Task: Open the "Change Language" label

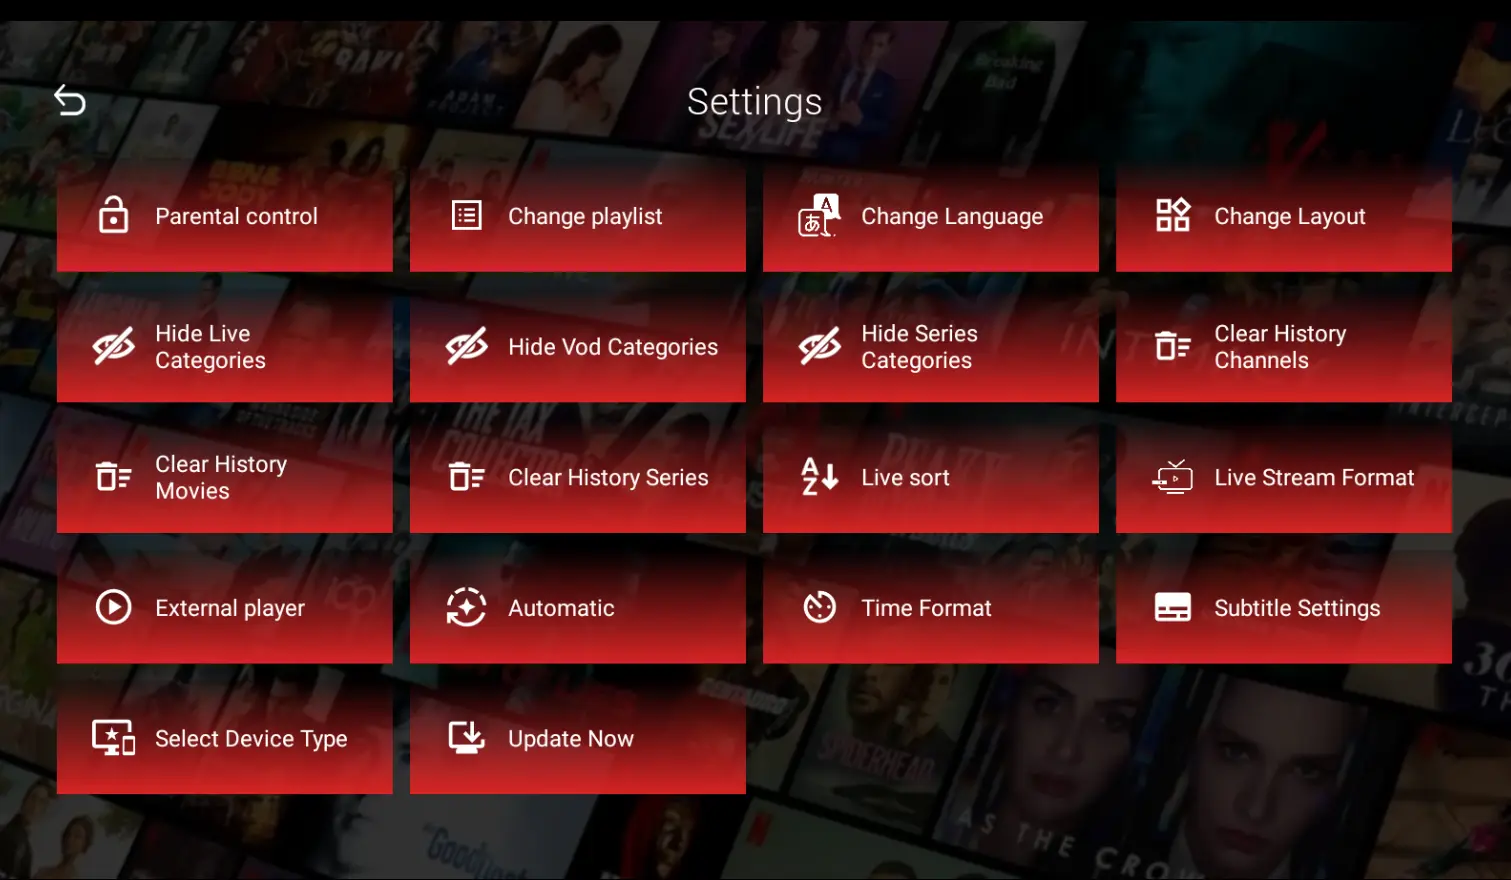Action: [x=952, y=216]
